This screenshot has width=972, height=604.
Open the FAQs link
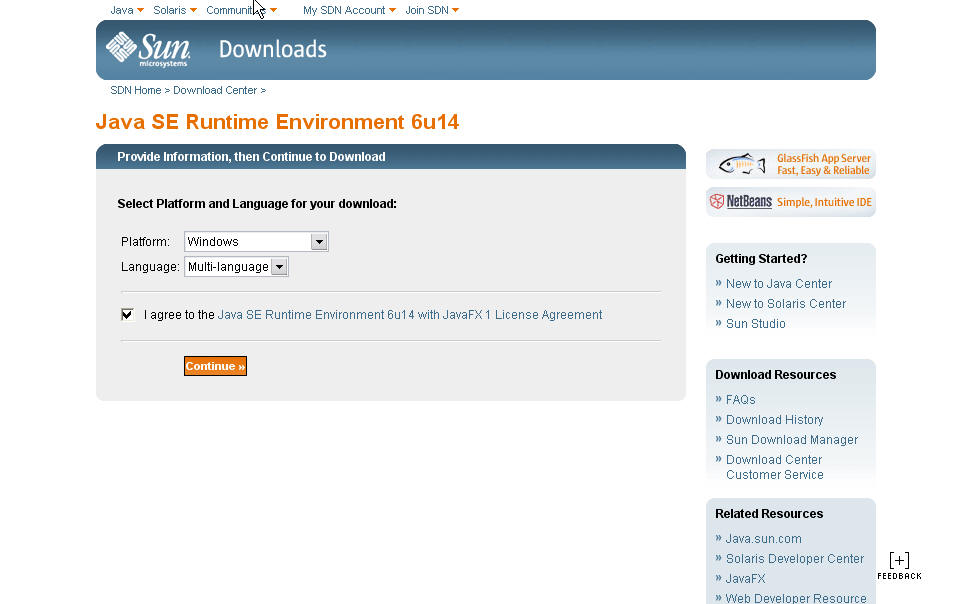pyautogui.click(x=740, y=399)
